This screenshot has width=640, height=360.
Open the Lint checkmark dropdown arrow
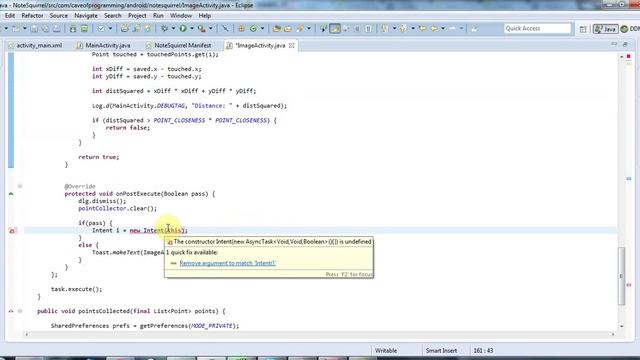coord(109,29)
